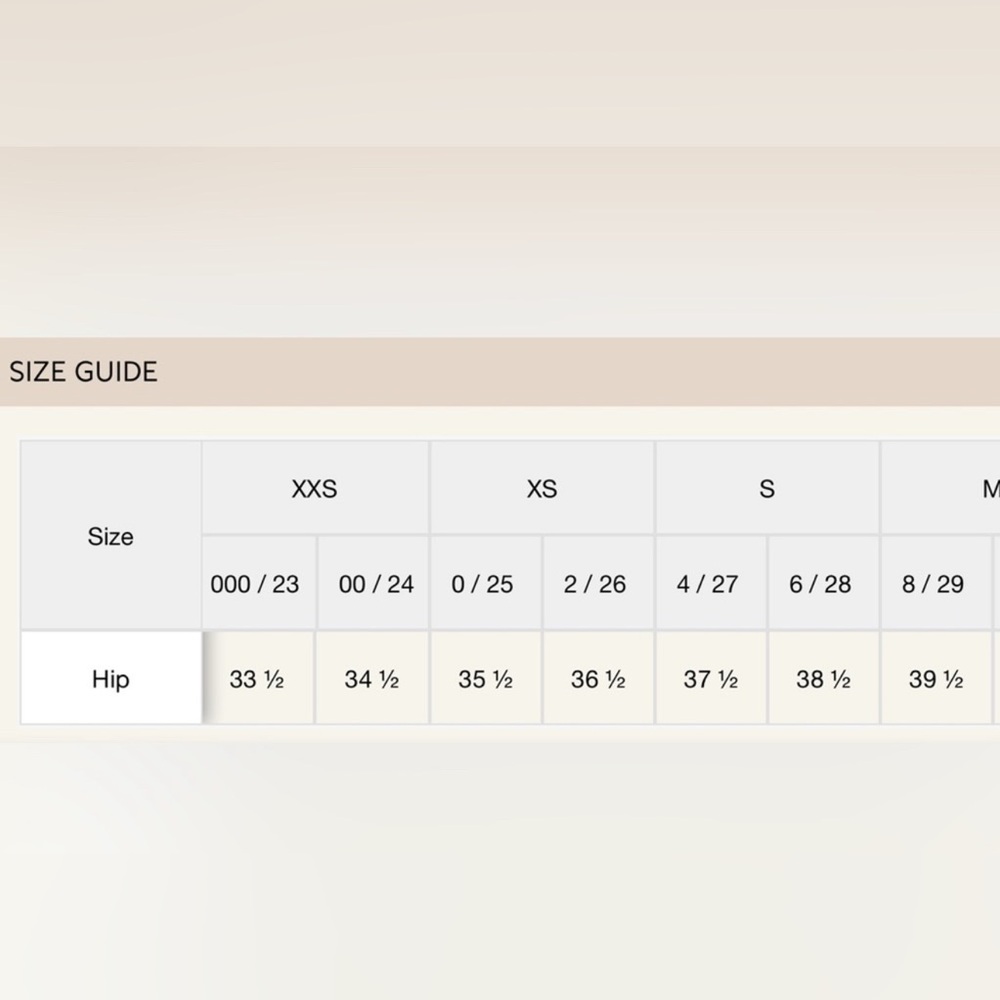
Task: Select size 6 / 28 cell
Action: 824,584
